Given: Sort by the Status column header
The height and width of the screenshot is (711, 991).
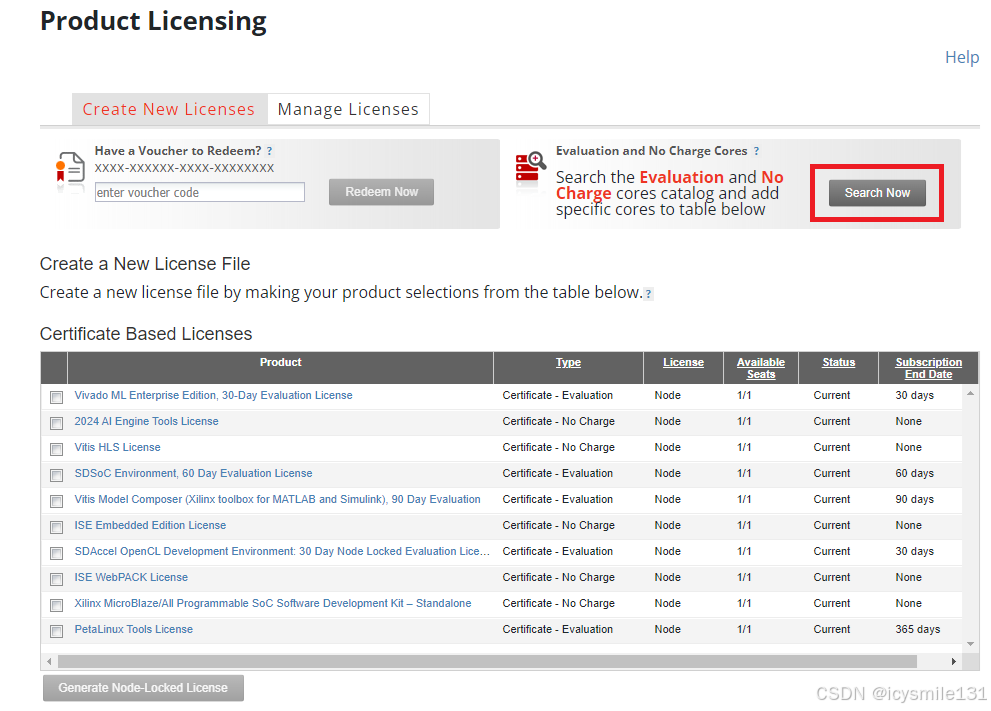Looking at the screenshot, I should pyautogui.click(x=838, y=362).
